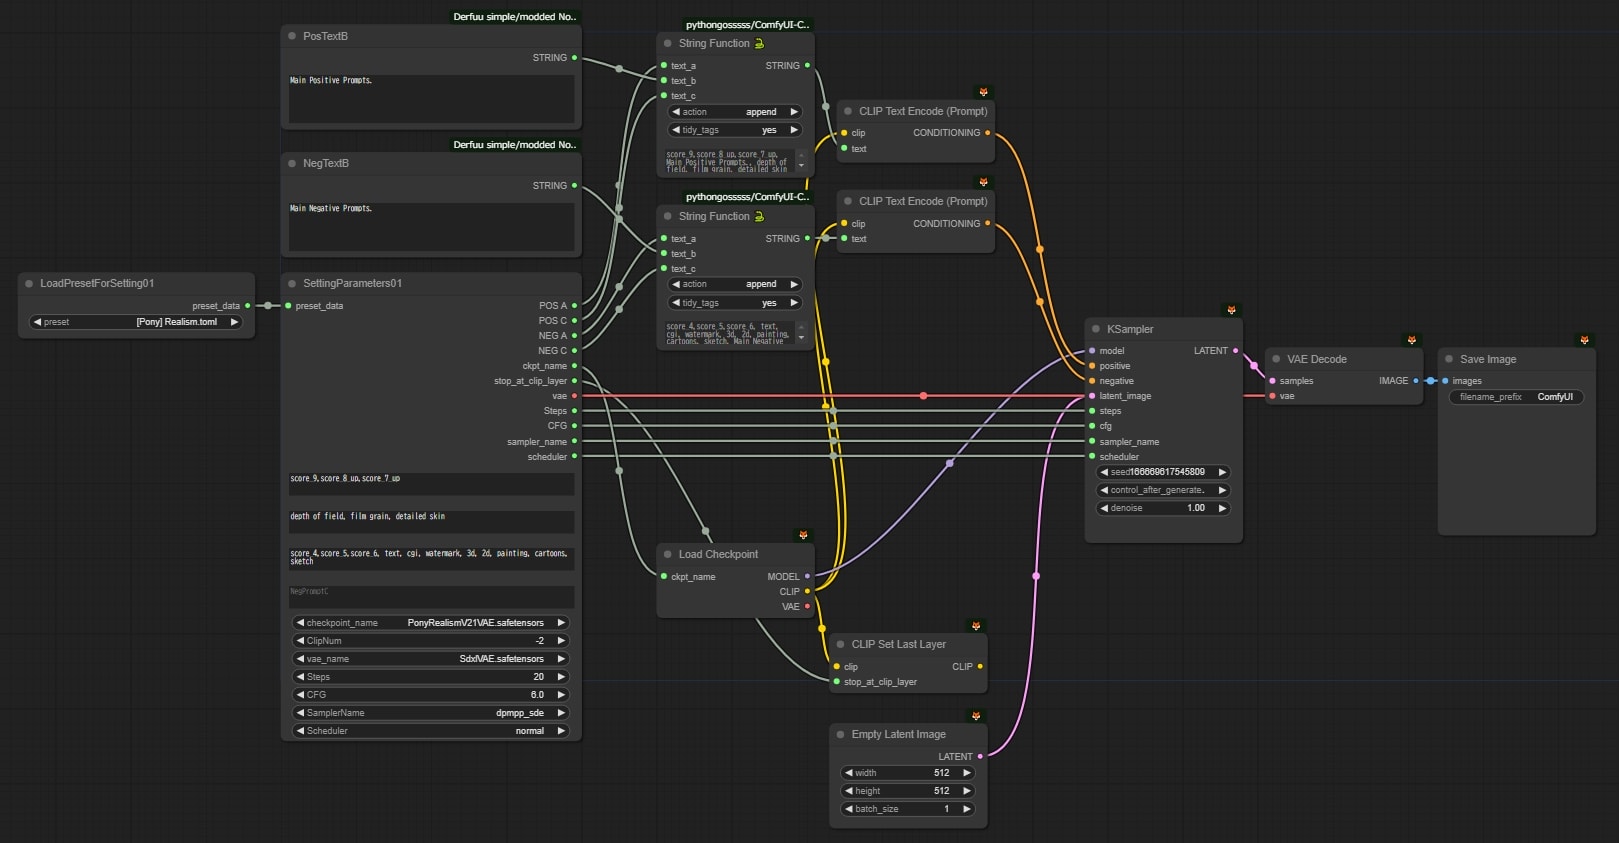The height and width of the screenshot is (843, 1619).
Task: Decrease ClipNum value using its left arrow
Action: 300,641
